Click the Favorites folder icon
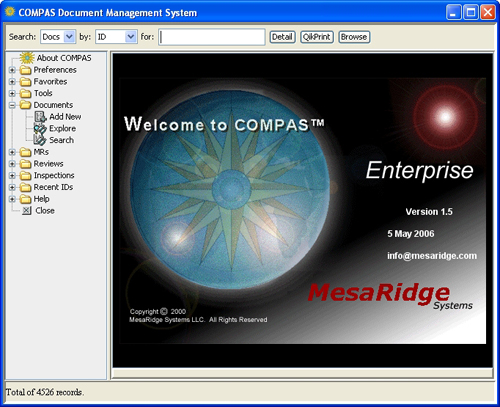 (x=25, y=82)
